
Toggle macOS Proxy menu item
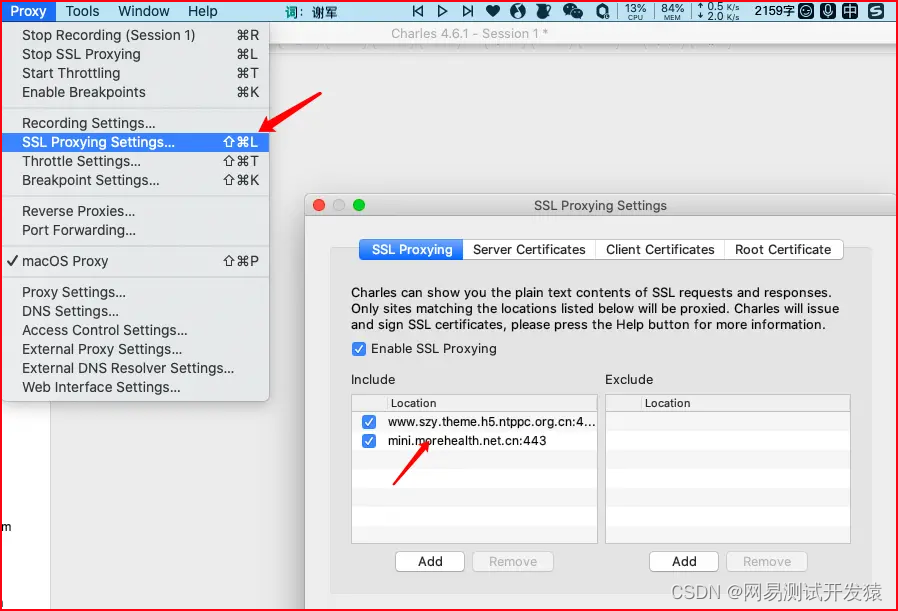click(x=135, y=261)
